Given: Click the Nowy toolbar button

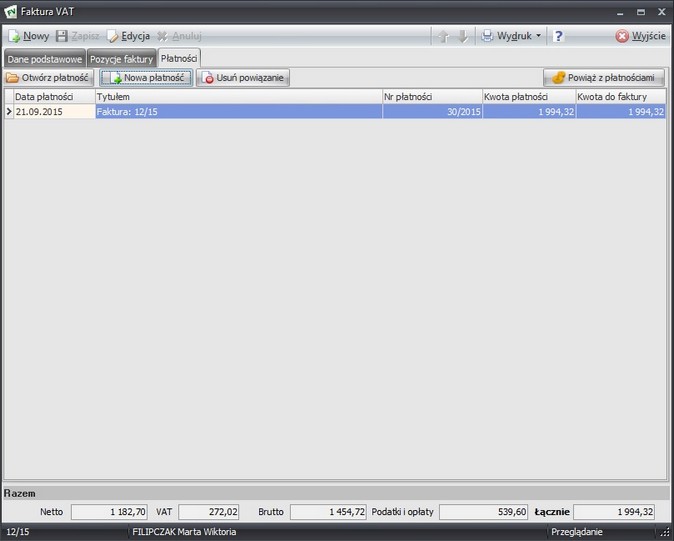Looking at the screenshot, I should tap(28, 36).
